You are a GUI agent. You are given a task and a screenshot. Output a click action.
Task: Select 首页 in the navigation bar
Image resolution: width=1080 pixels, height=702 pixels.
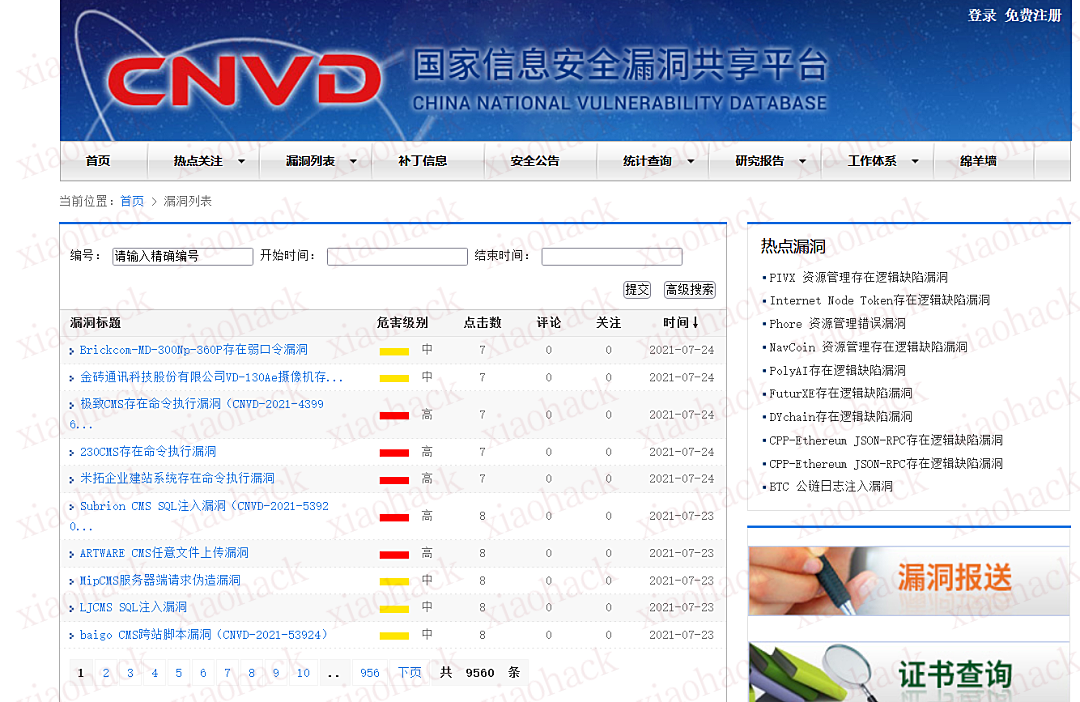(99, 160)
